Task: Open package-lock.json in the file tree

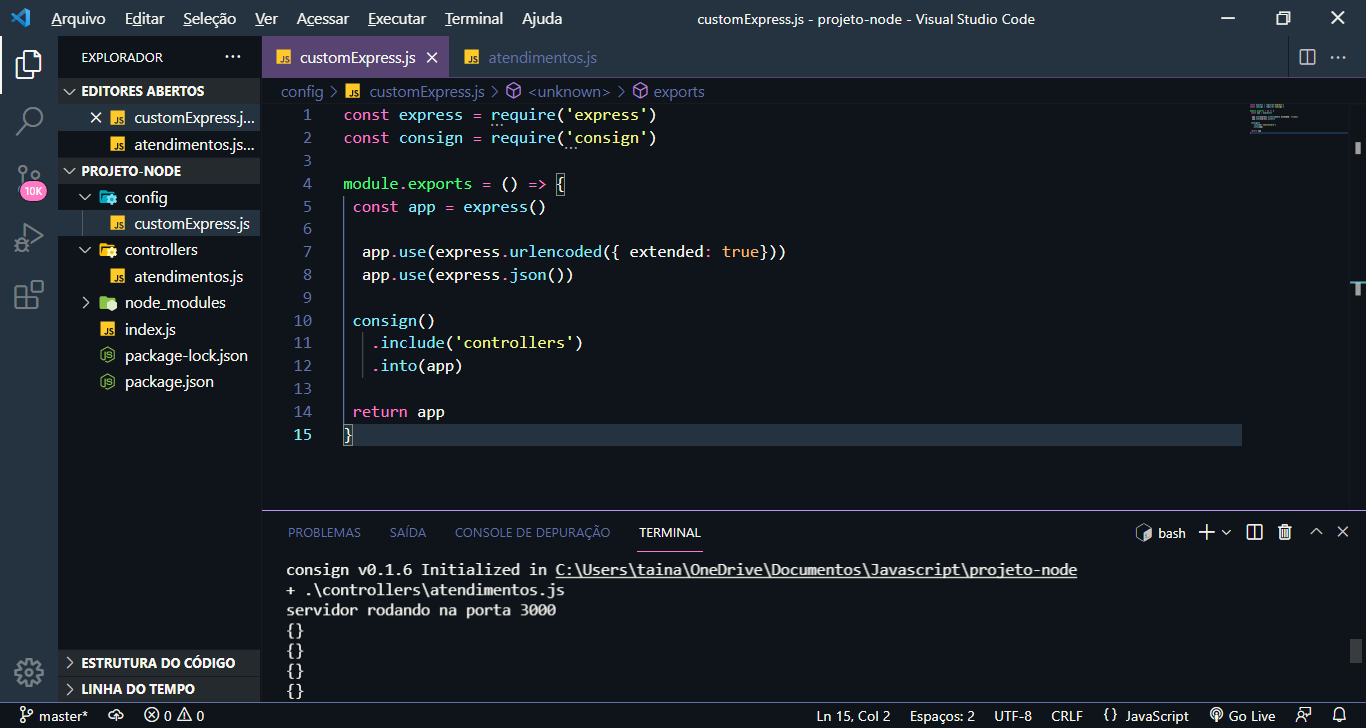Action: (x=159, y=356)
